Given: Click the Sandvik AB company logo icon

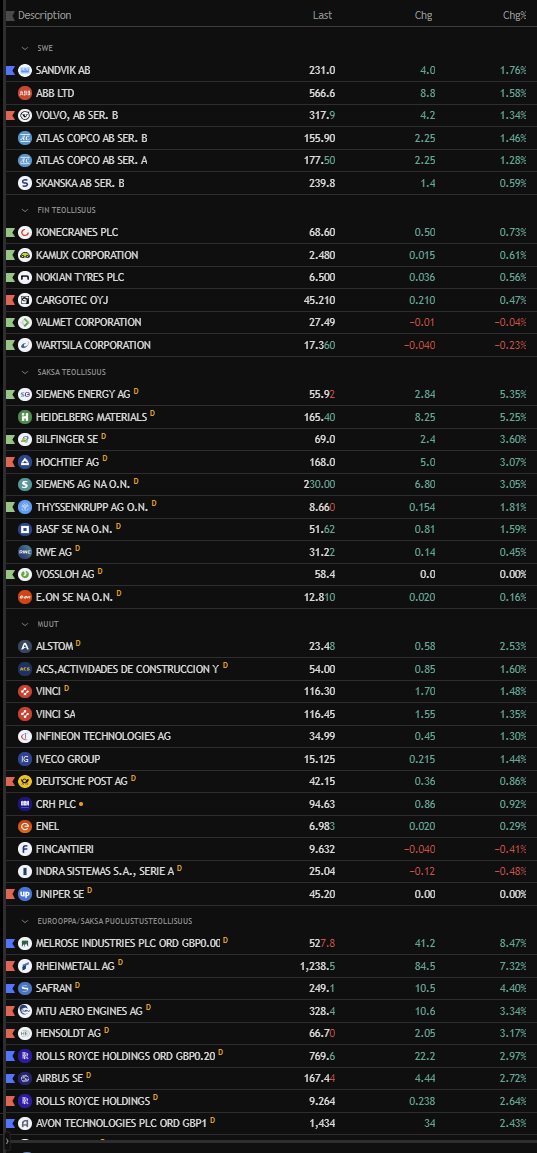Looking at the screenshot, I should 24,71.
